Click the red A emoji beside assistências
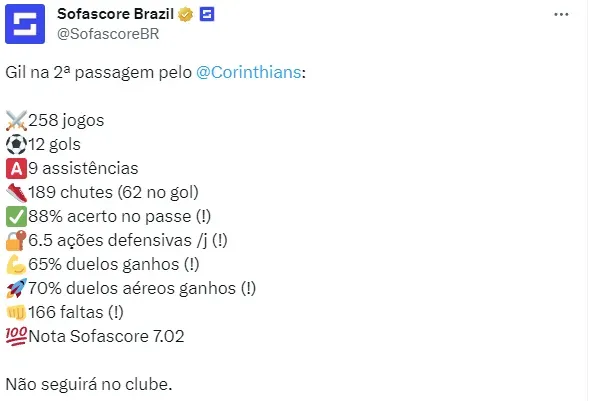Viewport: 598px width, 401px height. pos(16,169)
